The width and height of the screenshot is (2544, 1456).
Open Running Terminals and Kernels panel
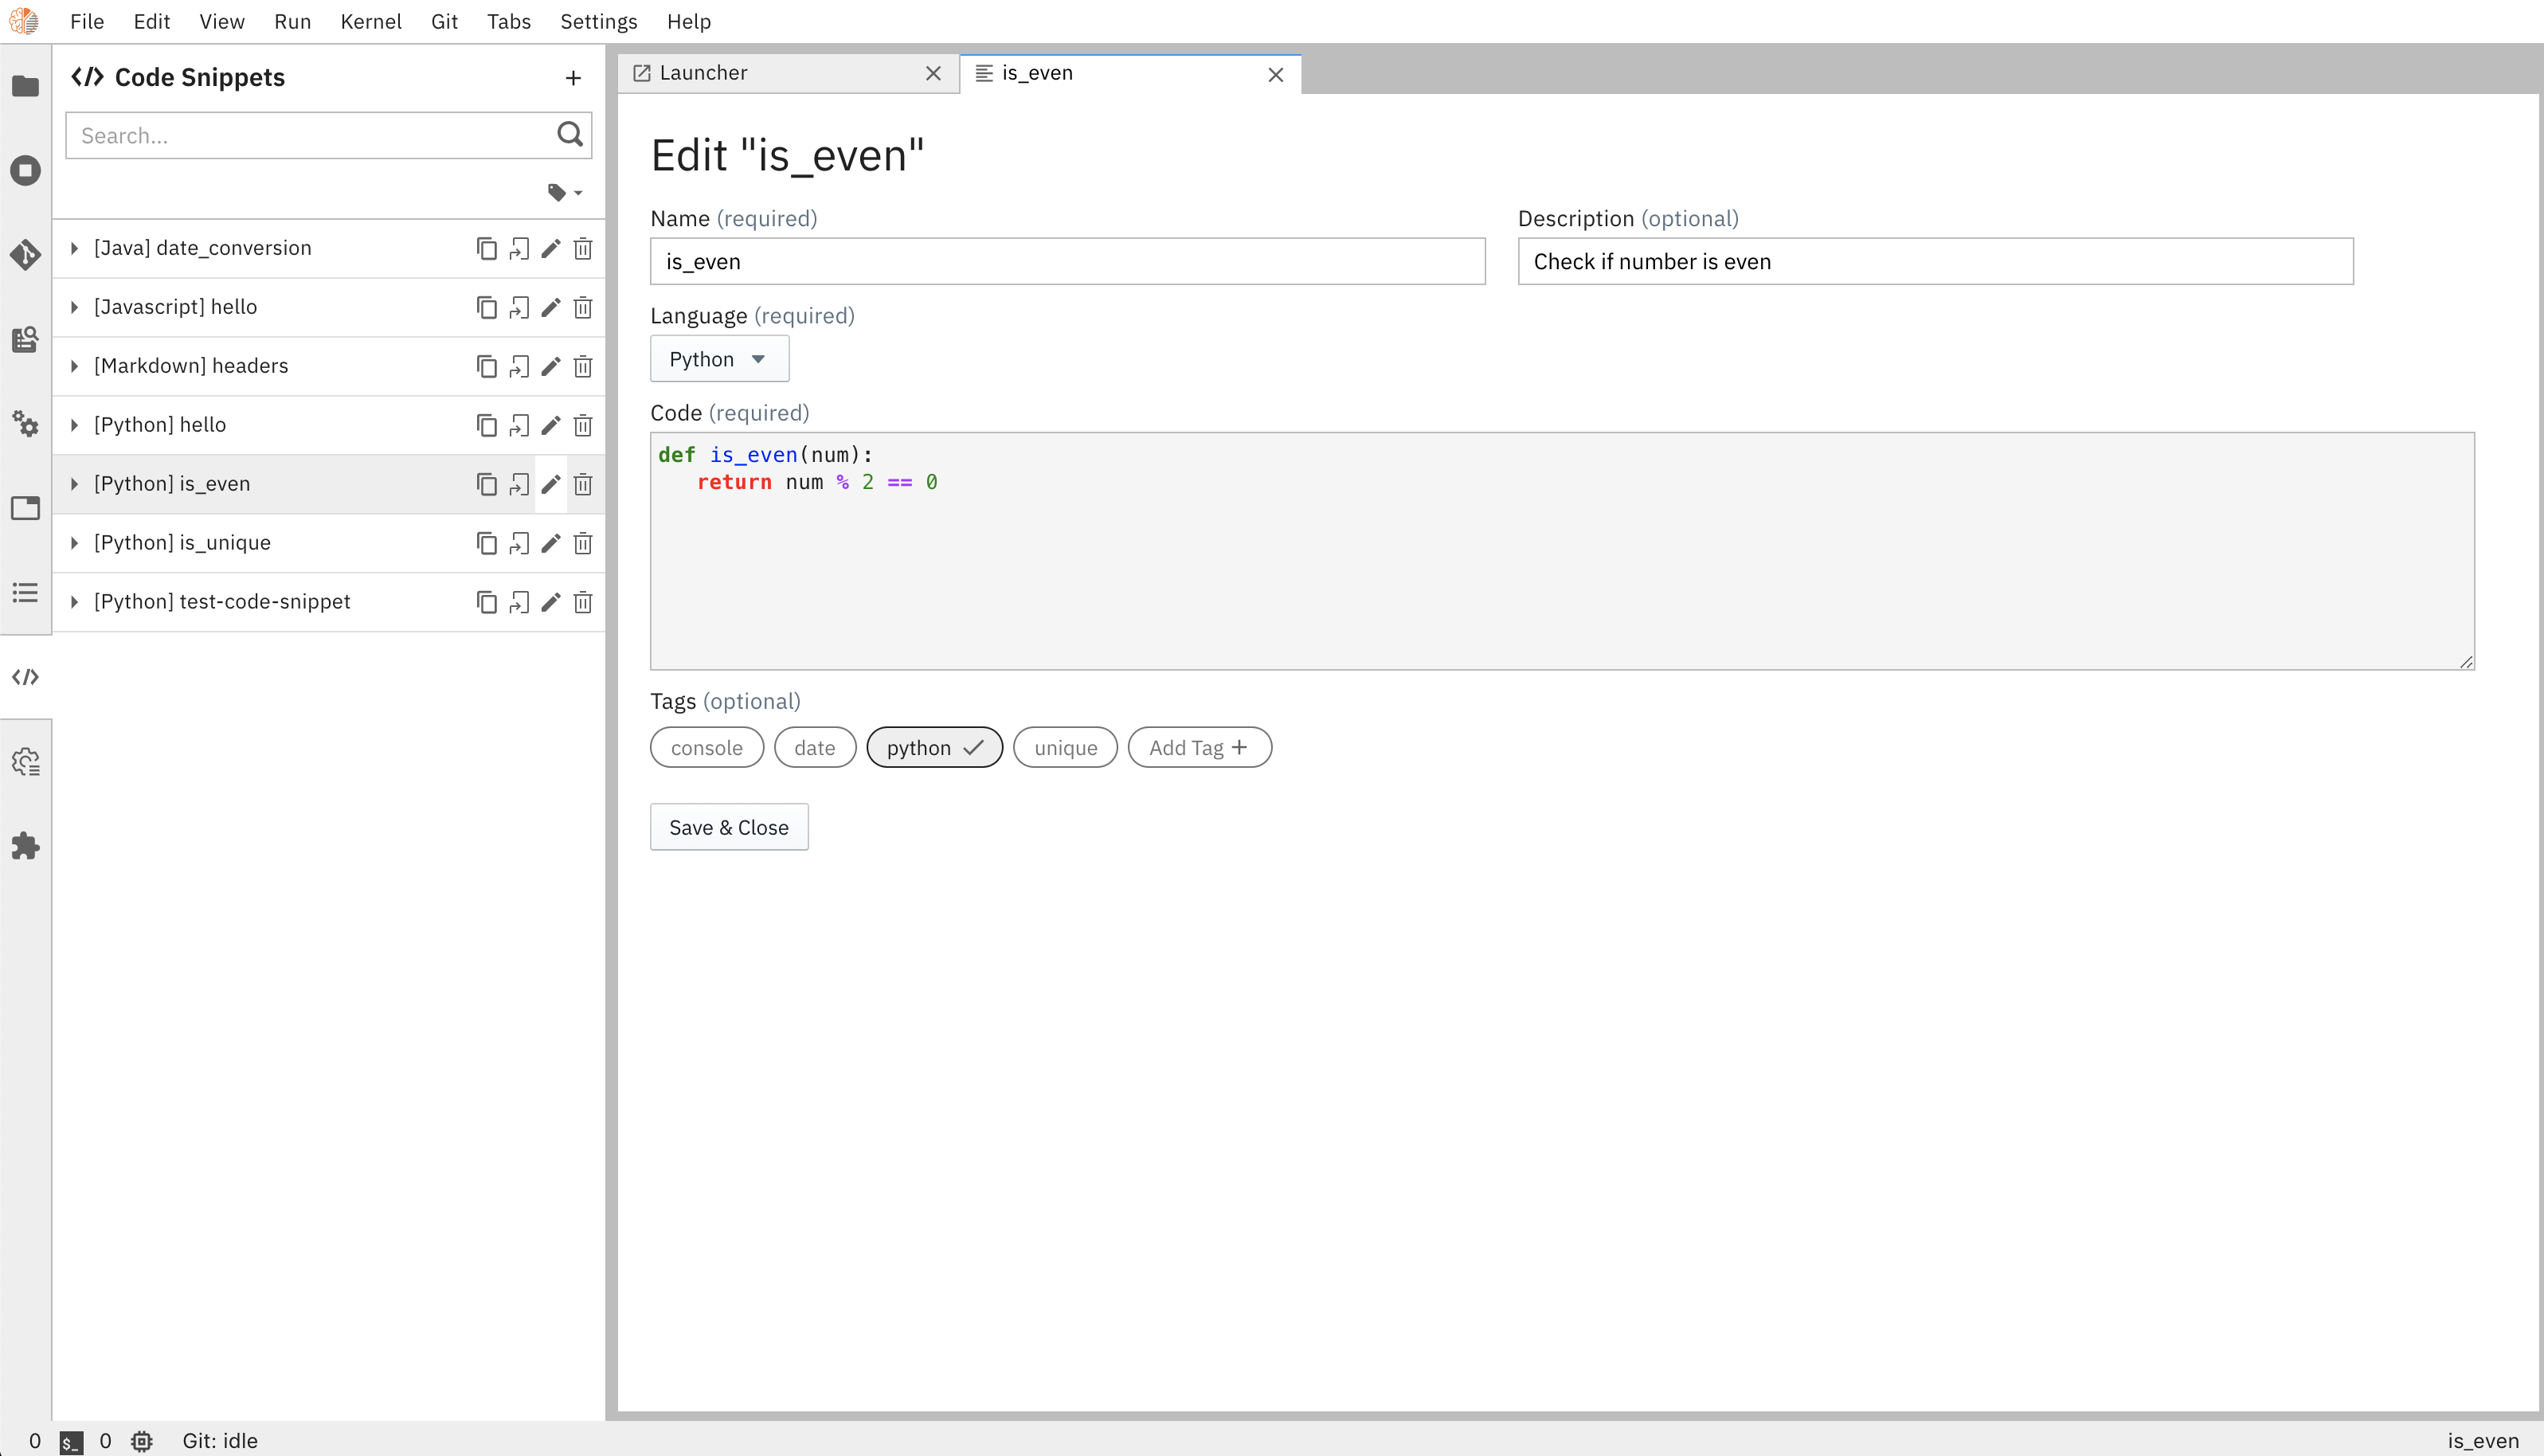pyautogui.click(x=26, y=170)
